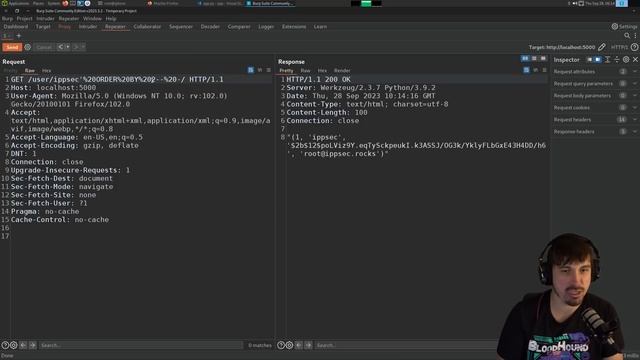Open the Collaborator tab
Viewport: 640px width, 360px height.
[x=147, y=27]
